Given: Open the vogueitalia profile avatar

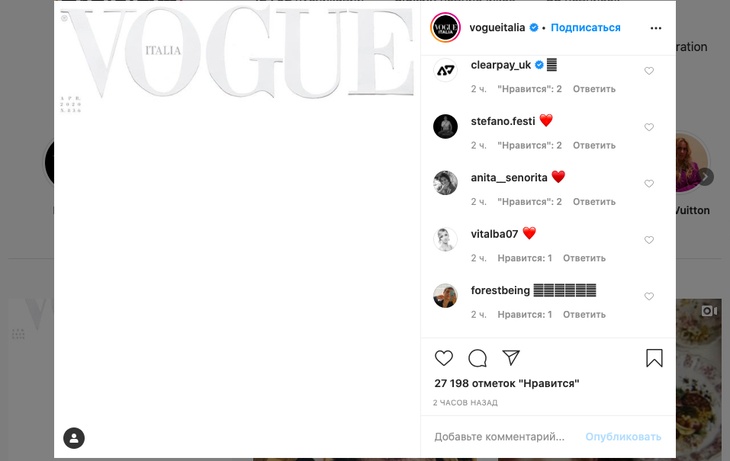Looking at the screenshot, I should [446, 28].
